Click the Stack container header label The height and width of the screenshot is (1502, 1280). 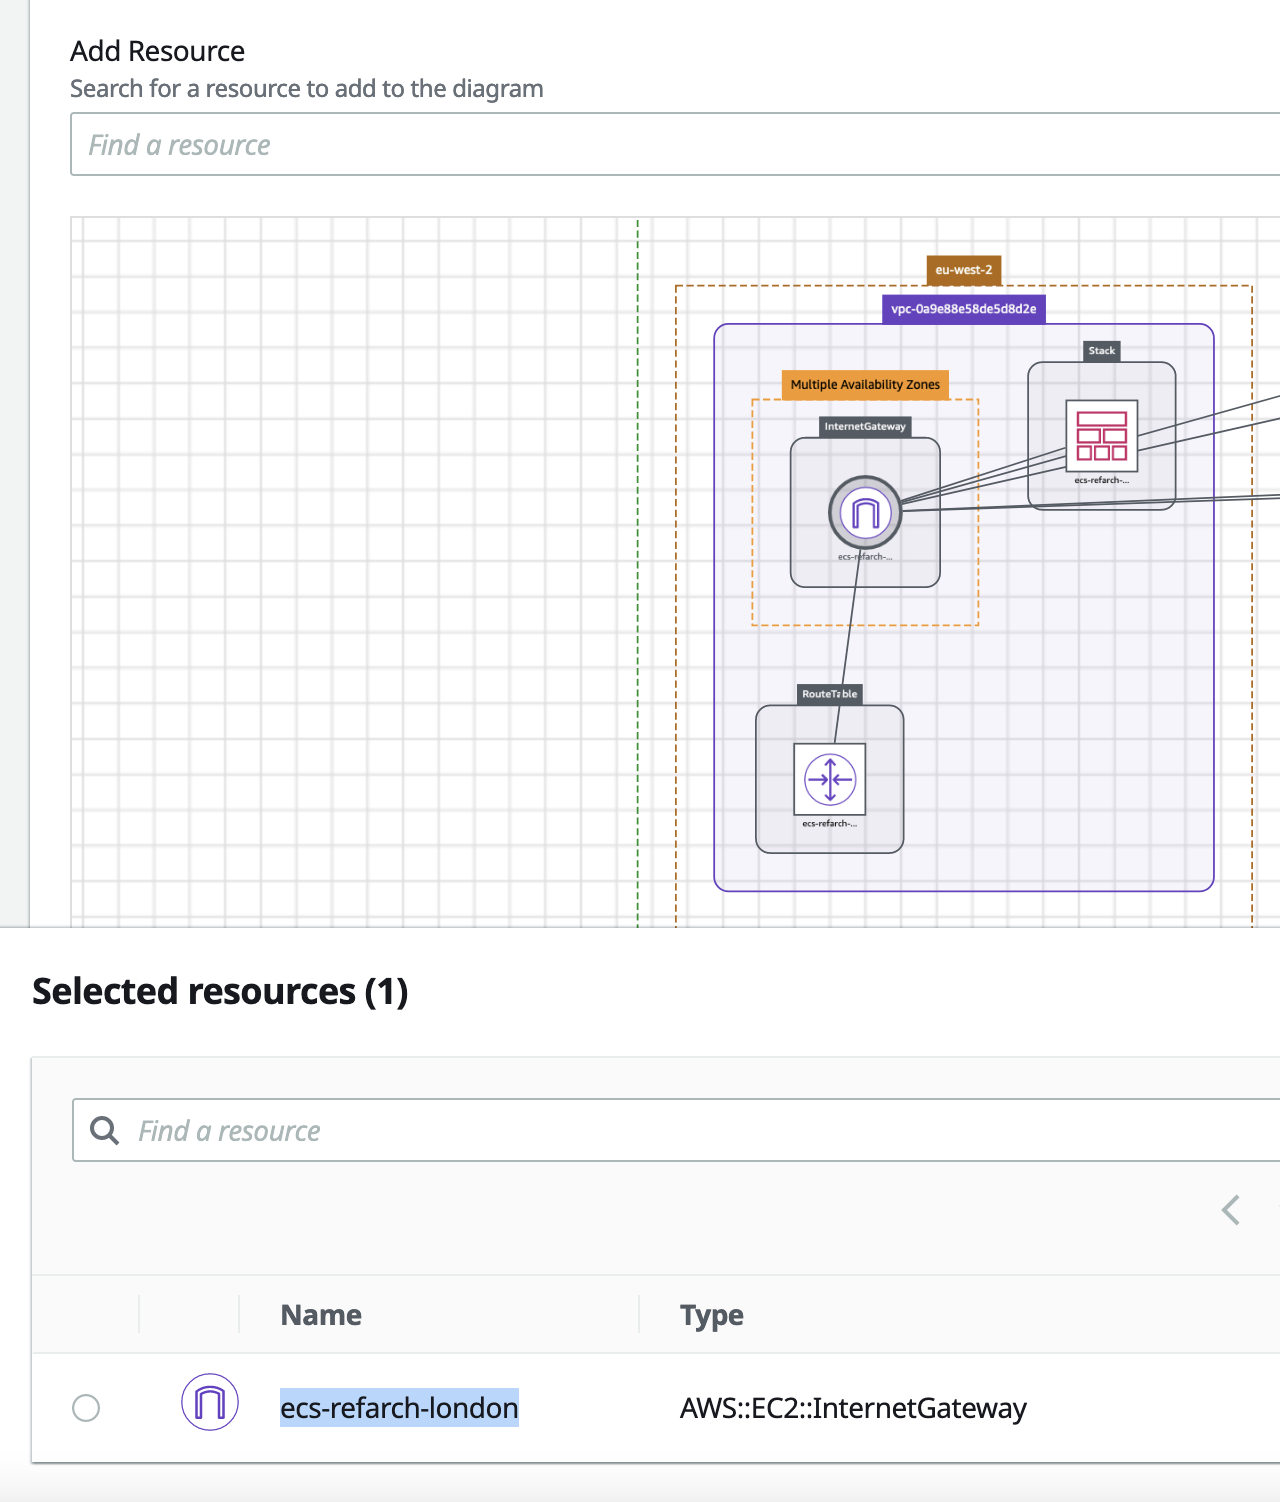pos(1101,351)
